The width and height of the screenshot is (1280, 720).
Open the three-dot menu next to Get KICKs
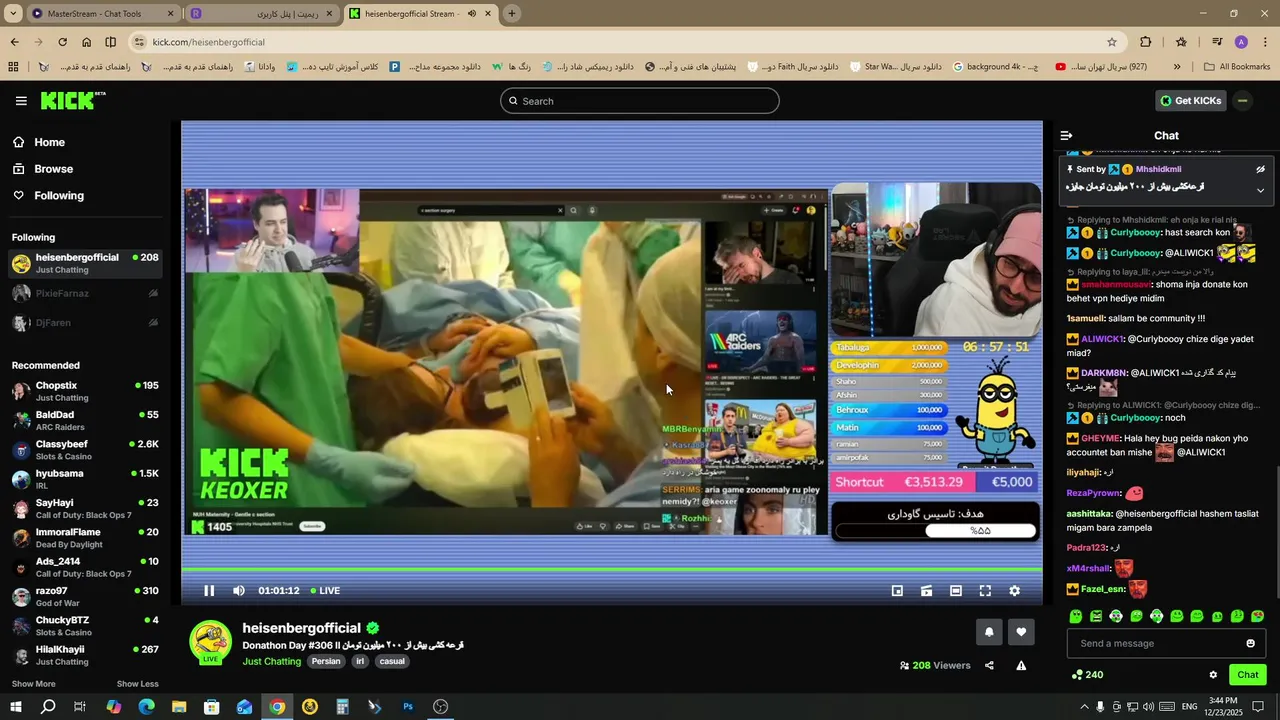click(1242, 101)
